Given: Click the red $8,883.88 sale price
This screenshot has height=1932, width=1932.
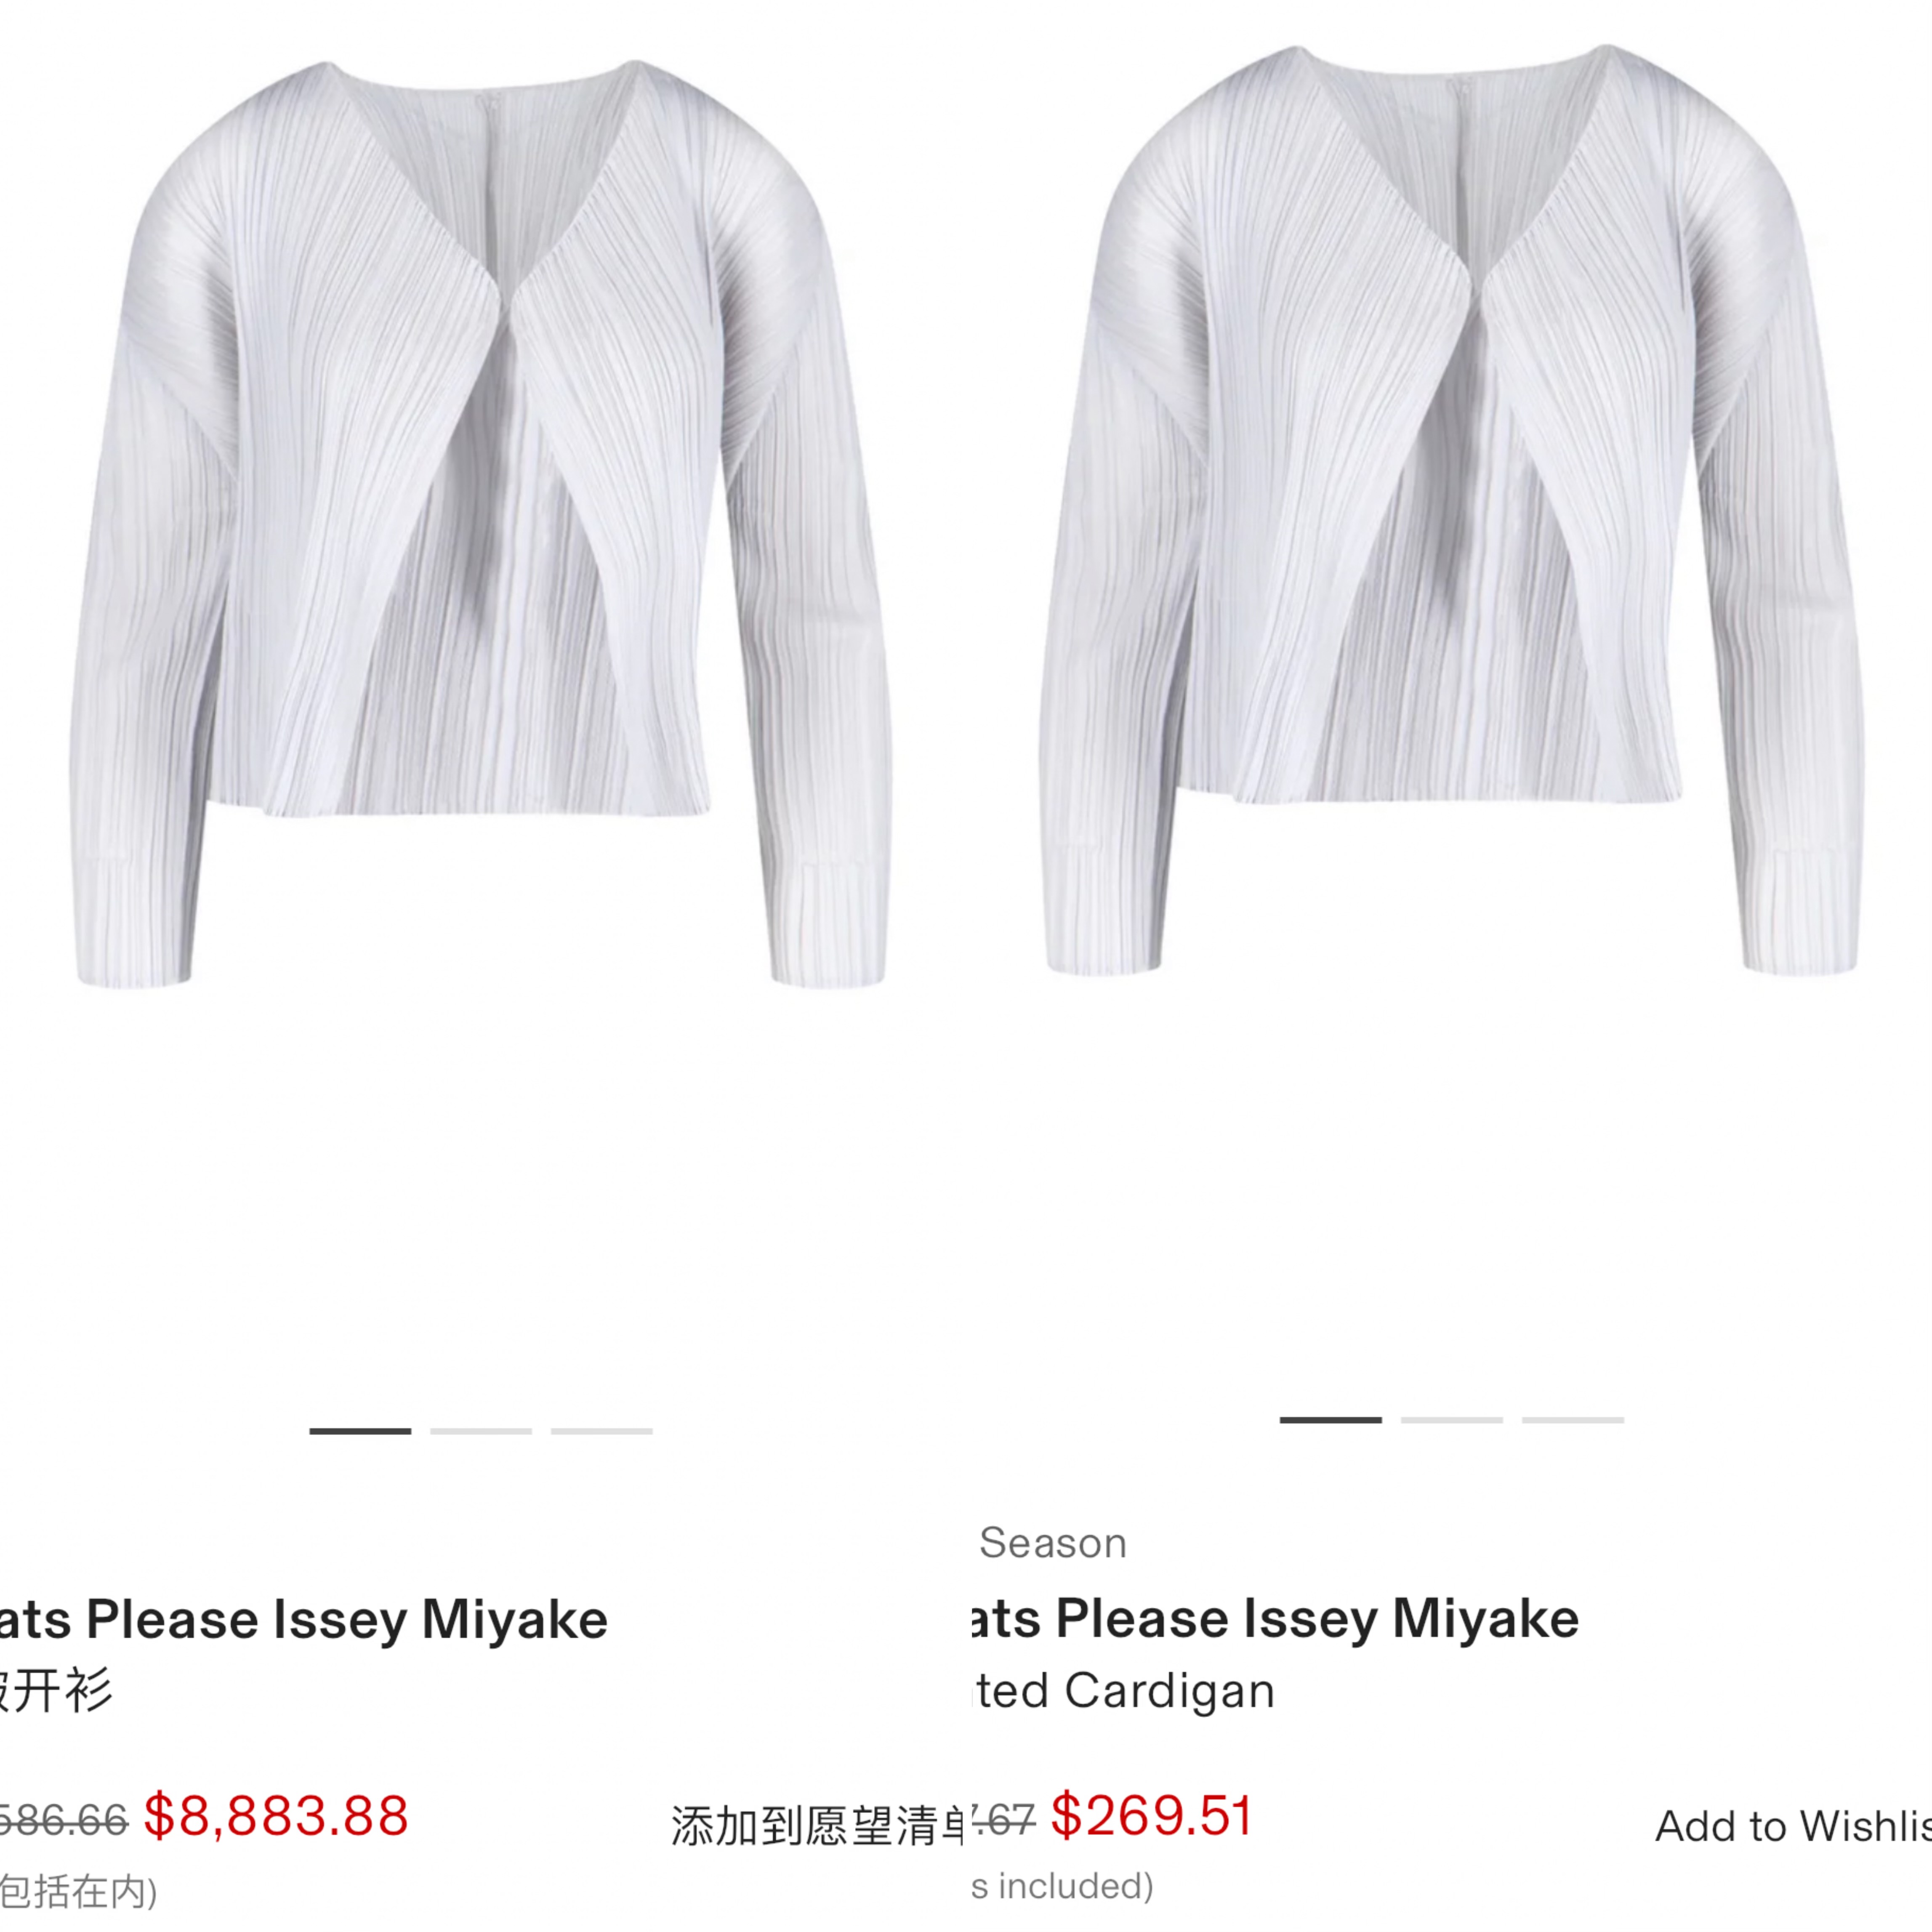Looking at the screenshot, I should click(276, 1816).
